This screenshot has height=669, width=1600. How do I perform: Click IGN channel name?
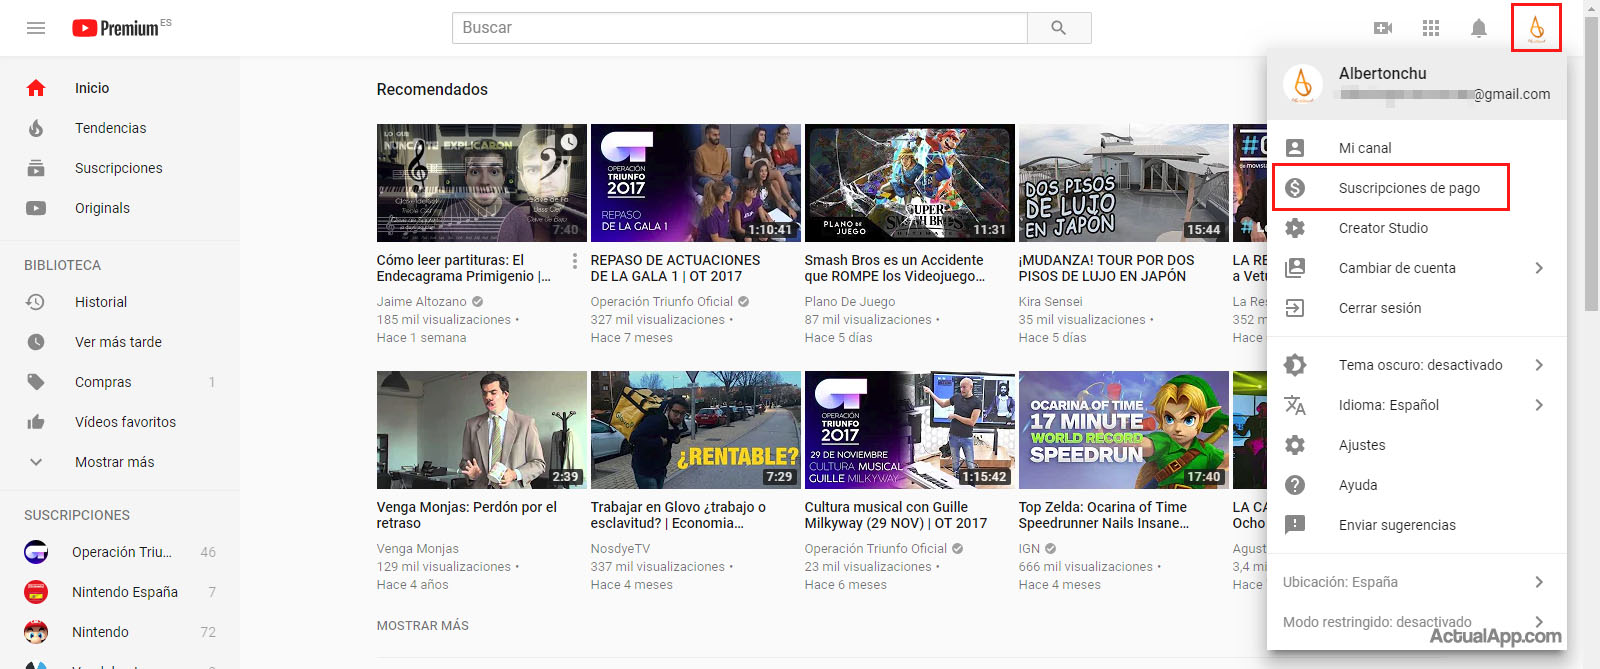pyautogui.click(x=1029, y=549)
